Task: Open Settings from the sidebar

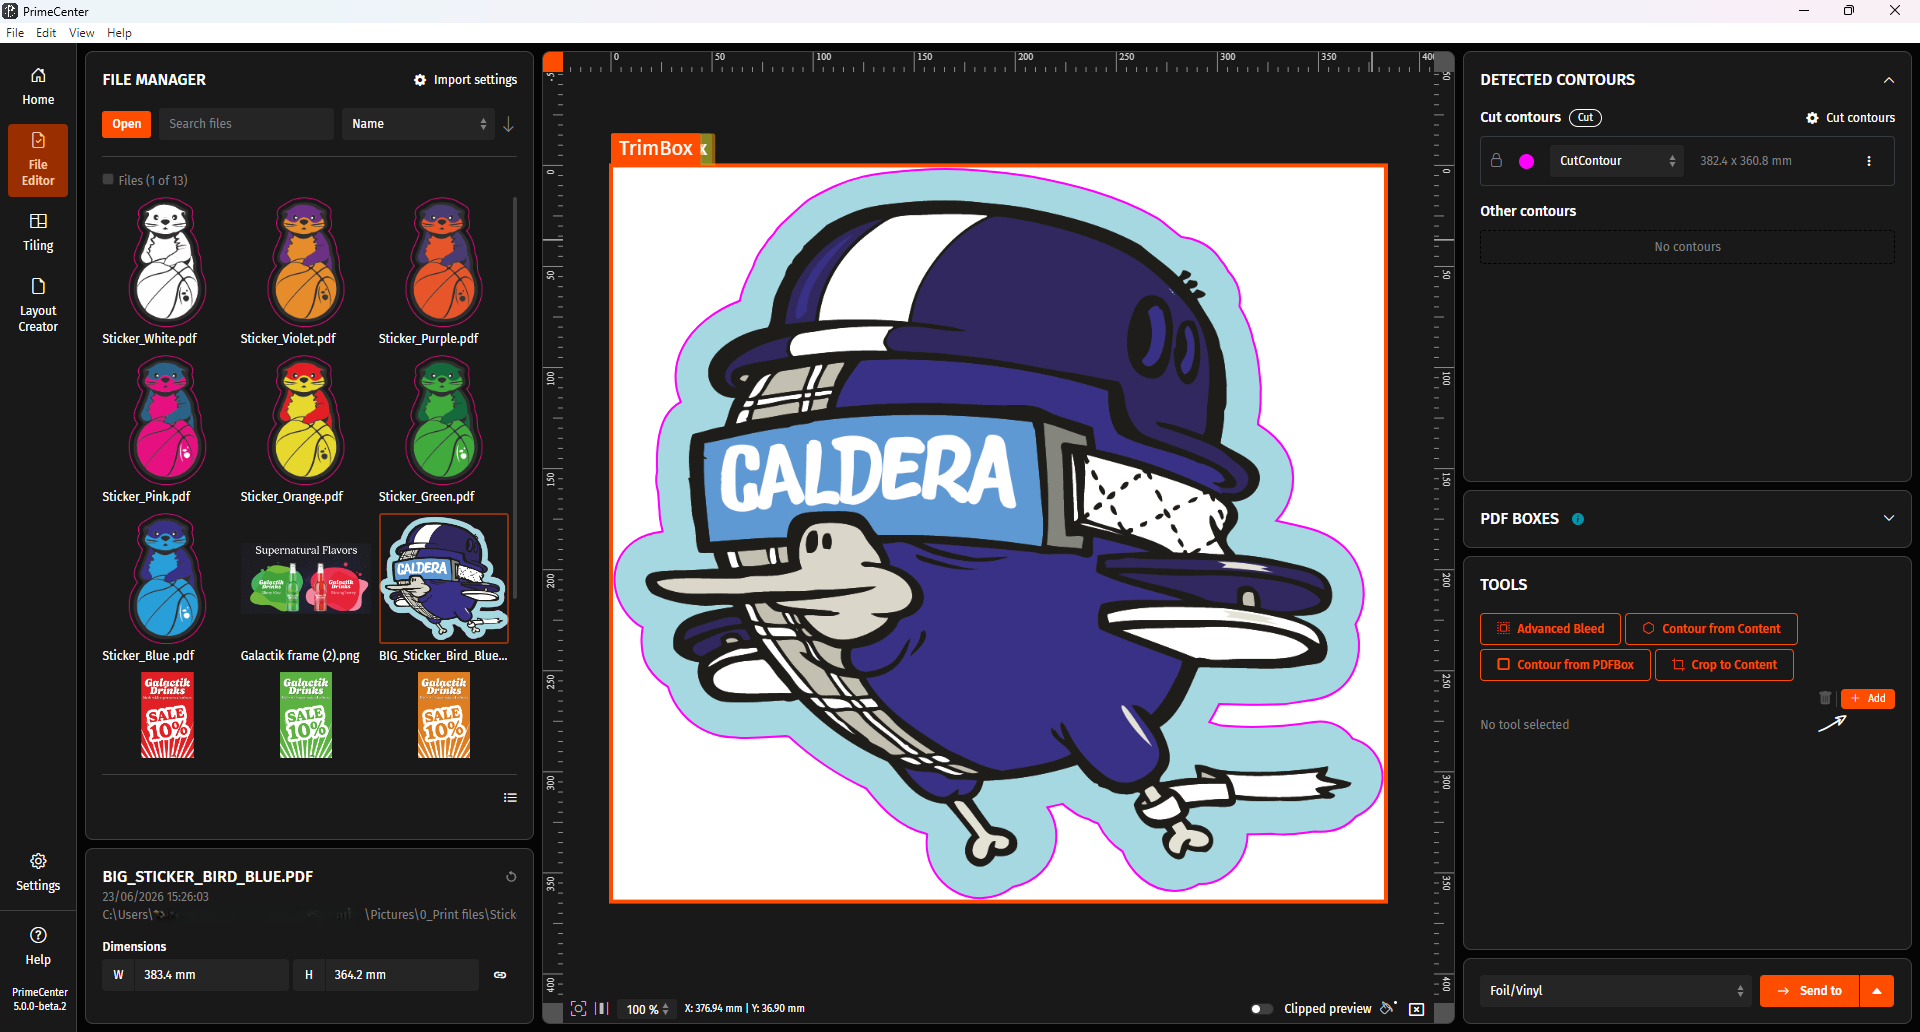Action: point(38,872)
